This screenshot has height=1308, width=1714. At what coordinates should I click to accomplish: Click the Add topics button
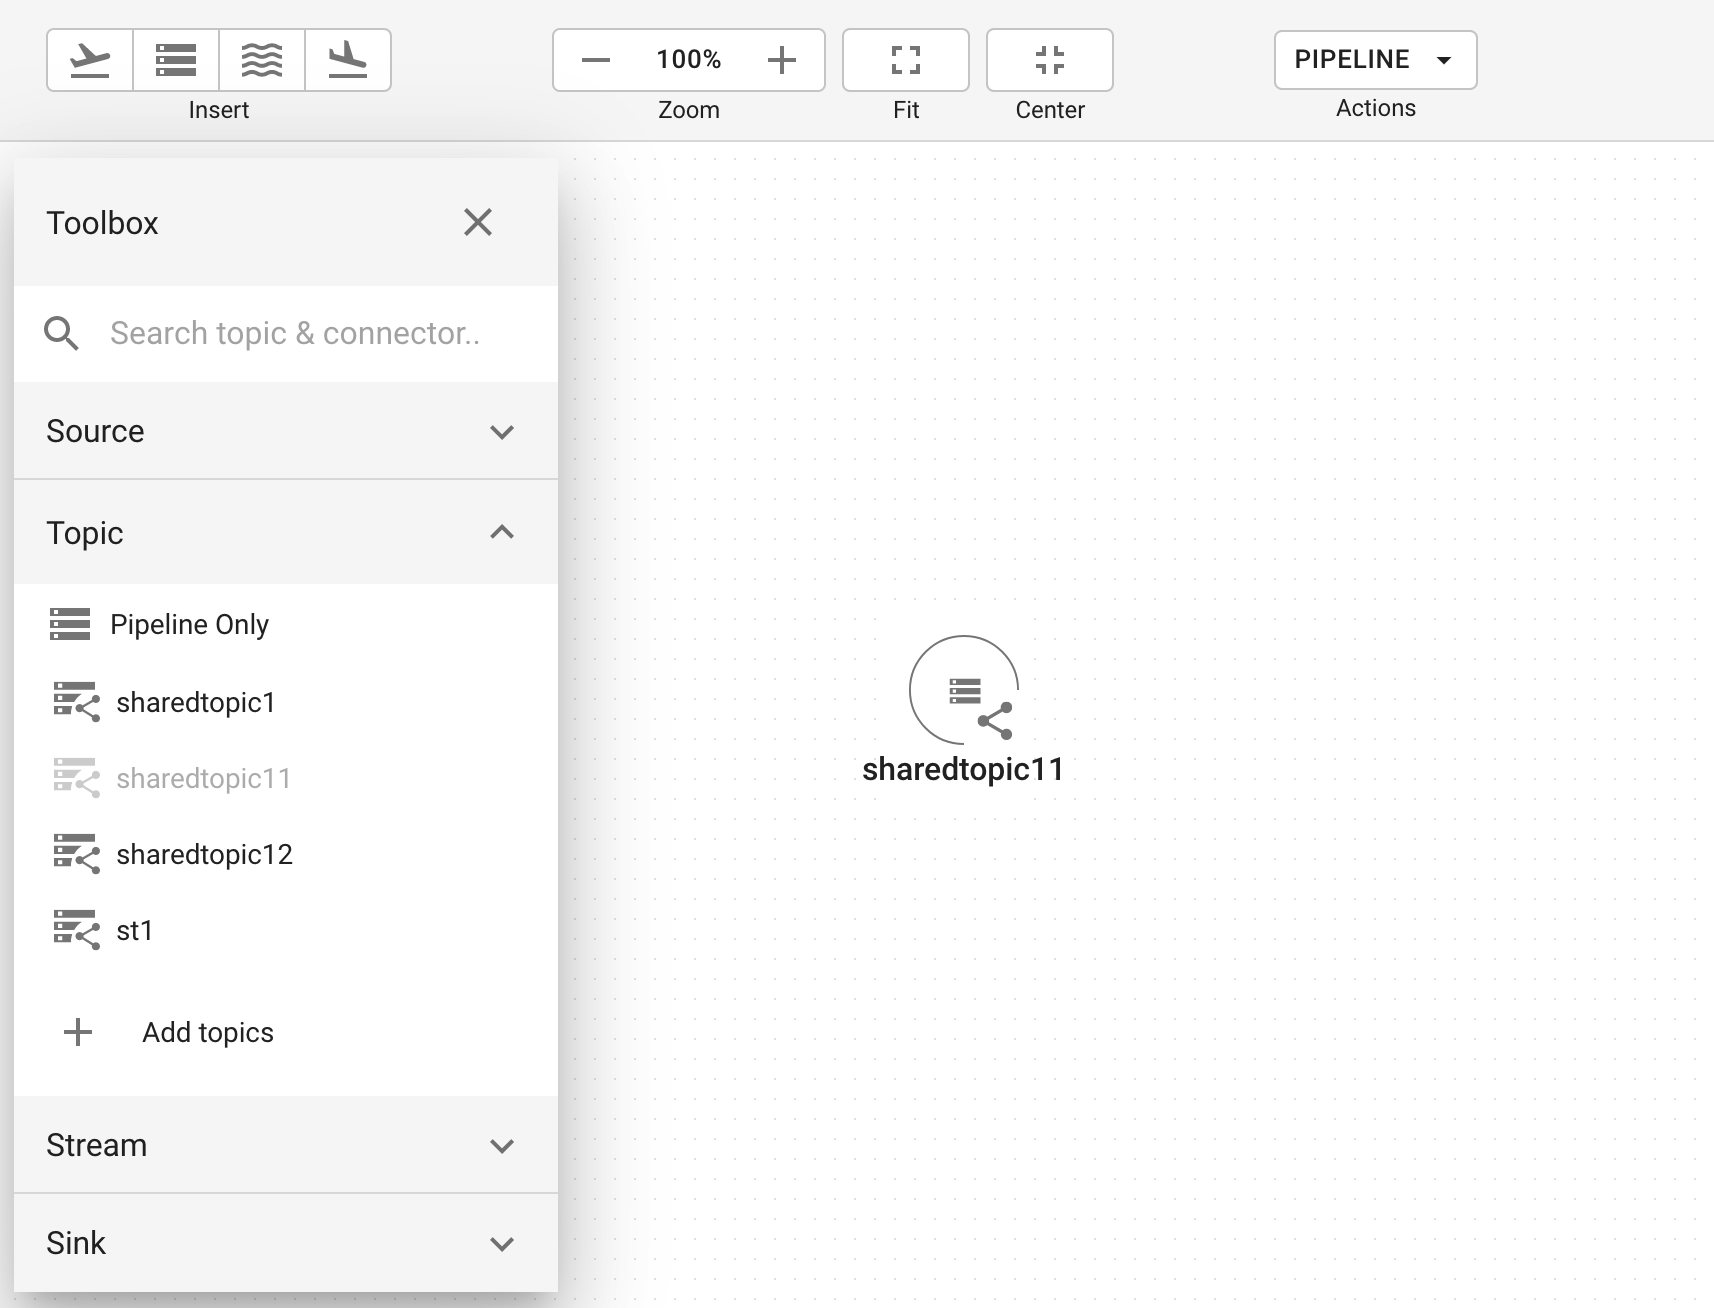208,1032
